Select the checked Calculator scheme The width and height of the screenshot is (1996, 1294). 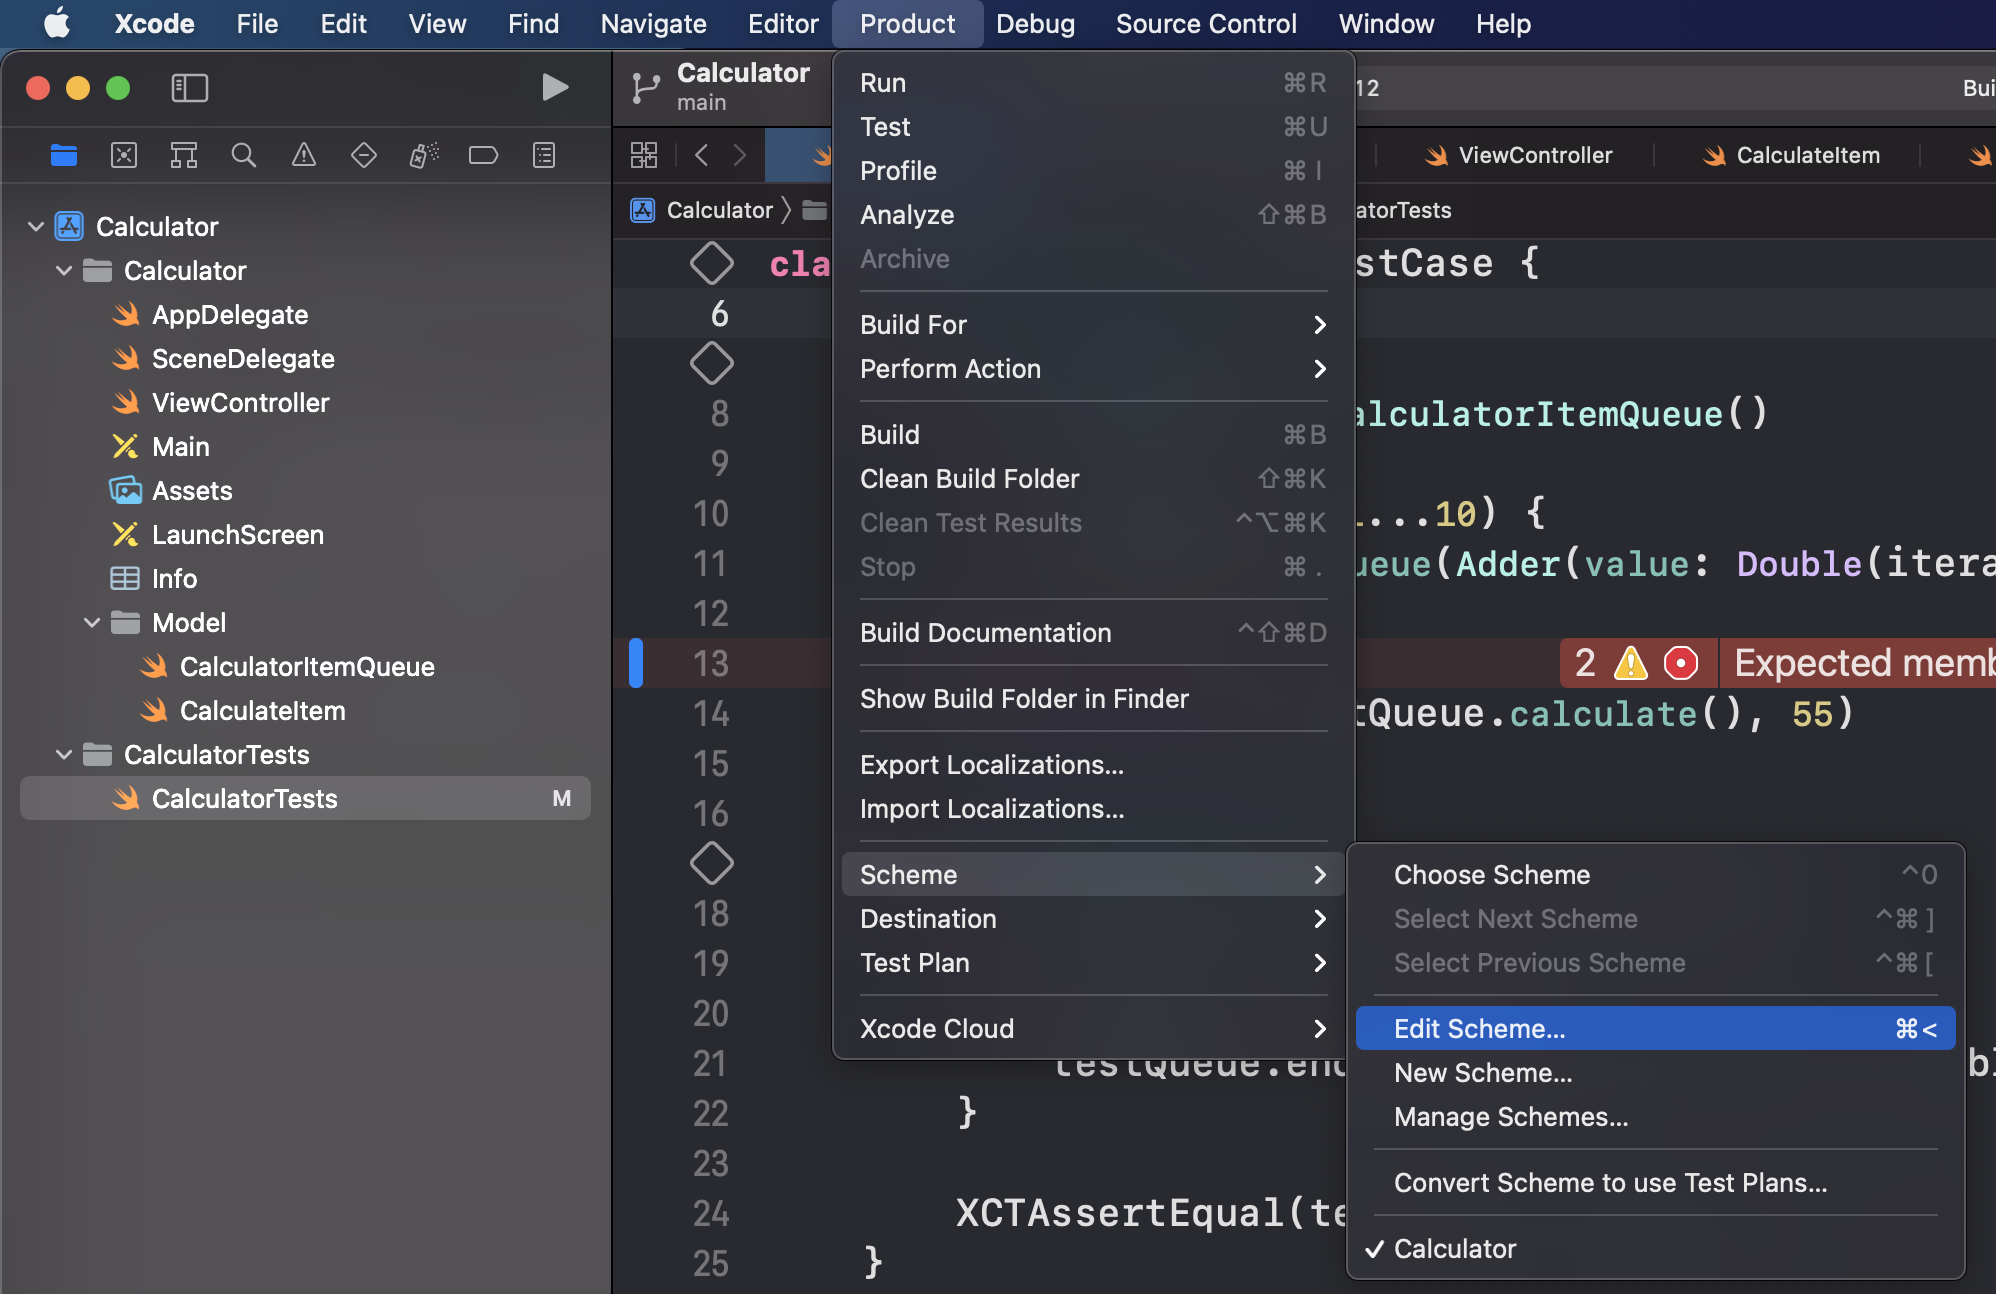coord(1655,1249)
